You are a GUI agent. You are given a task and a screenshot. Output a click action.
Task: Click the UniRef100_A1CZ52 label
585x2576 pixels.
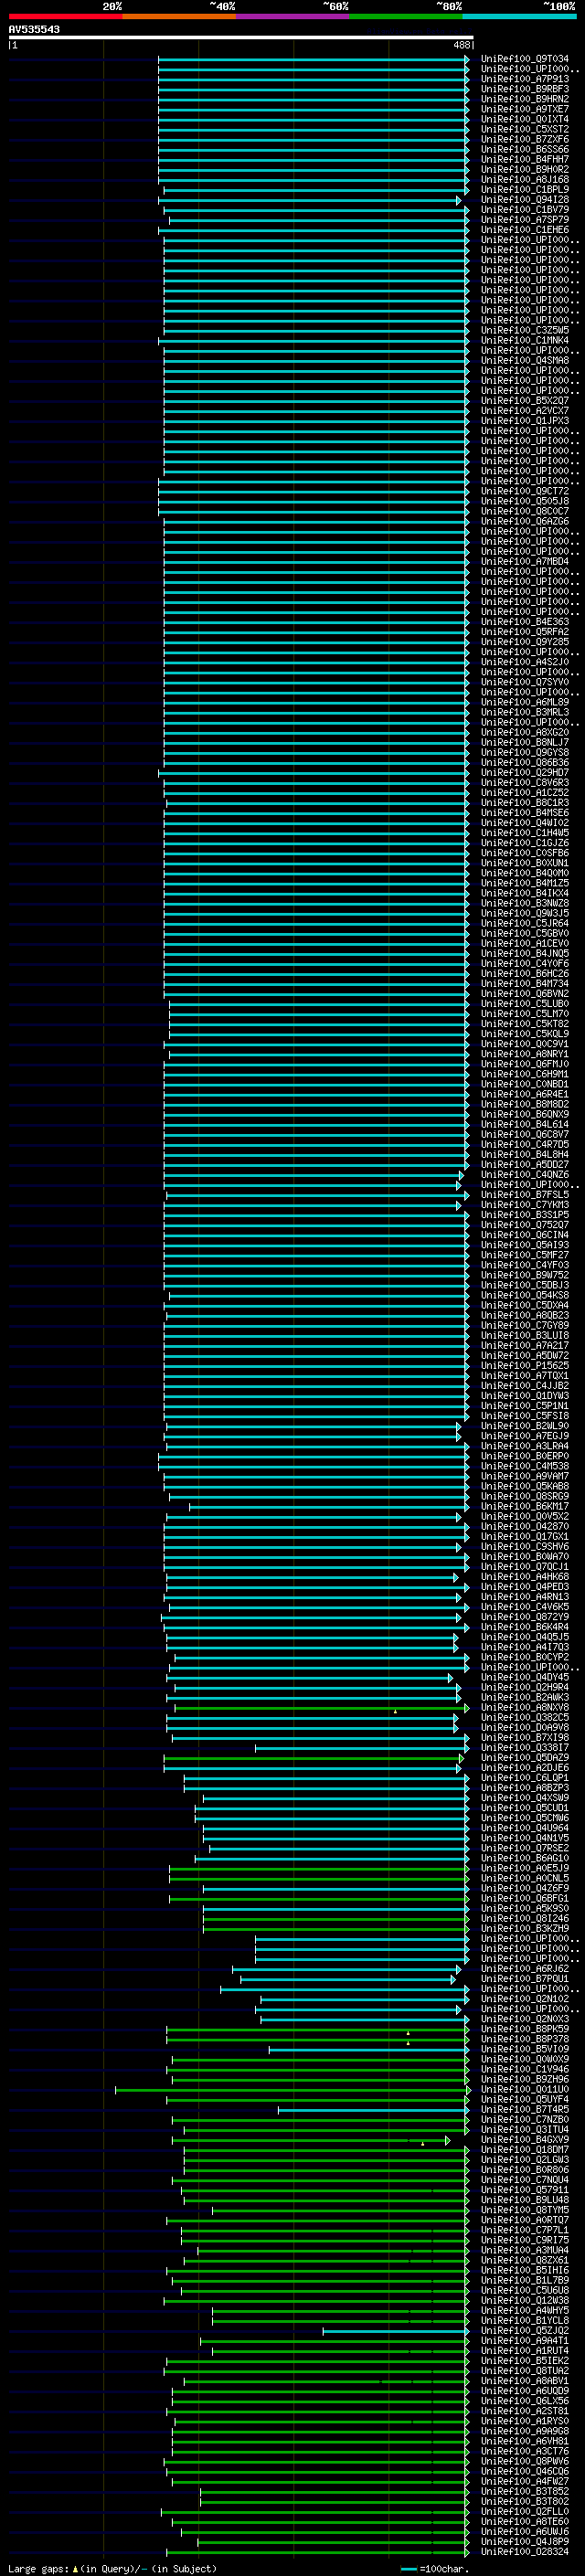click(x=525, y=793)
